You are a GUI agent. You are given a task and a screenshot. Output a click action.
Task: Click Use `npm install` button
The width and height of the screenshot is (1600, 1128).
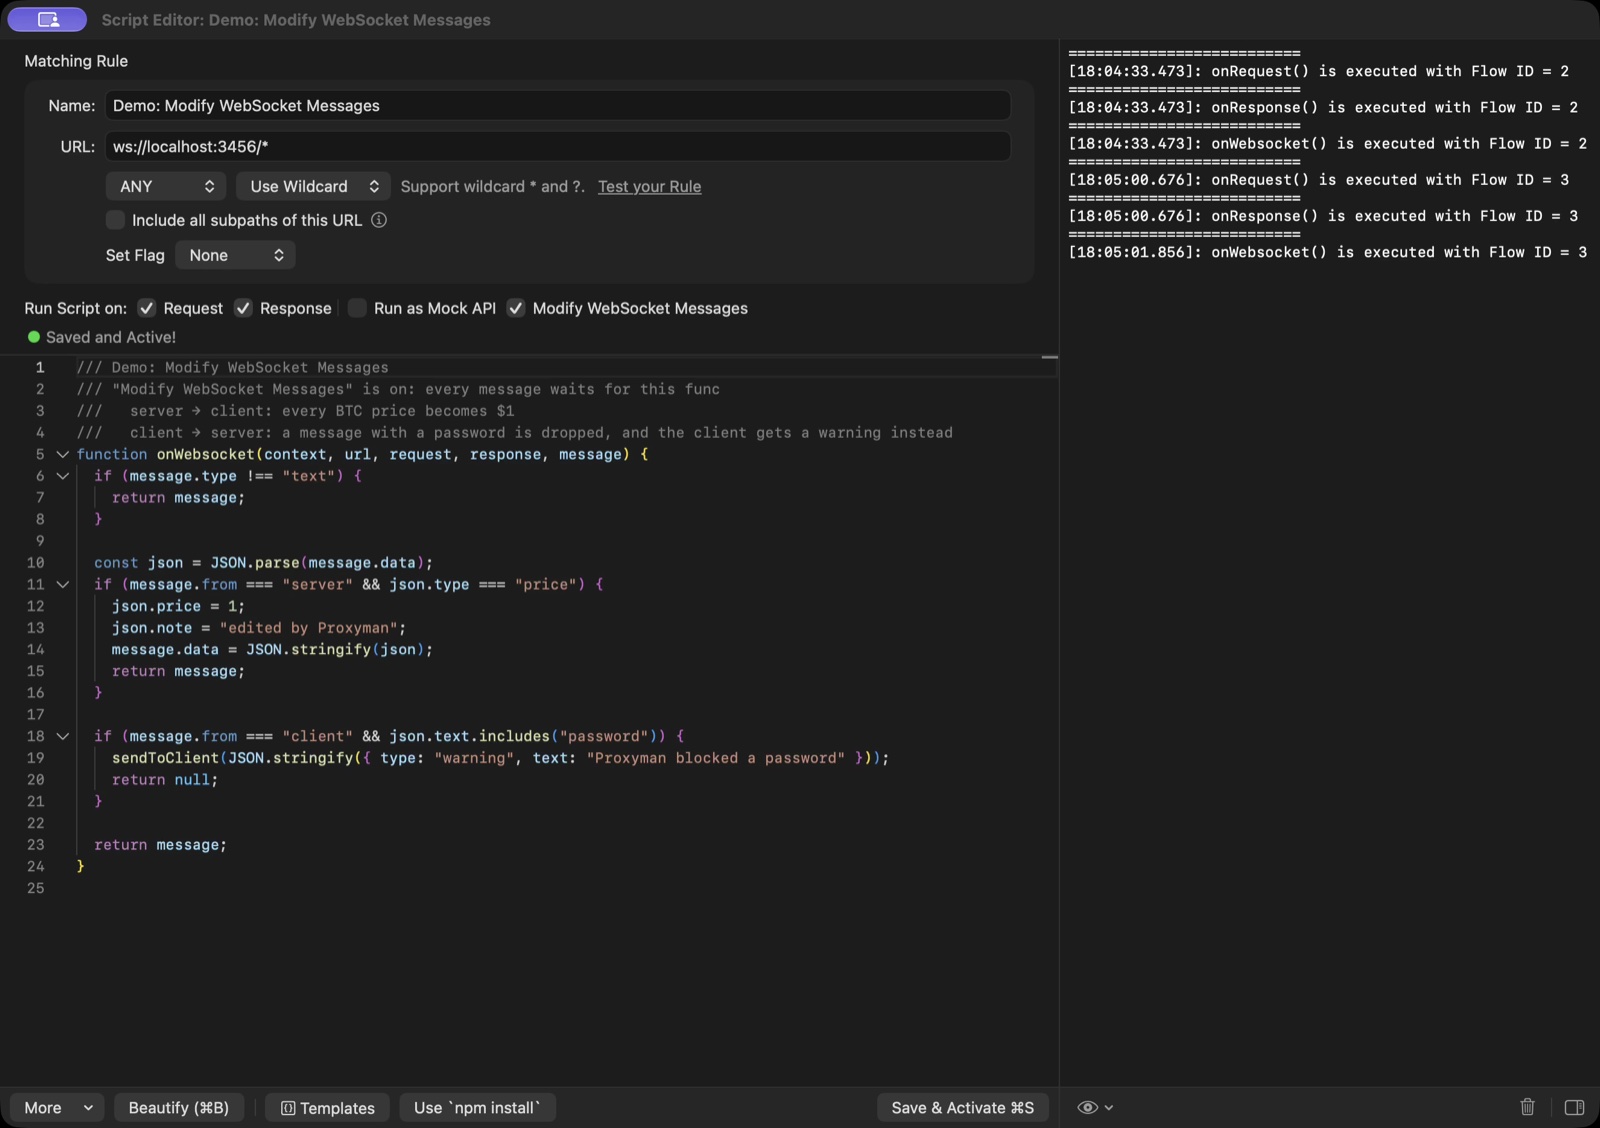point(477,1107)
